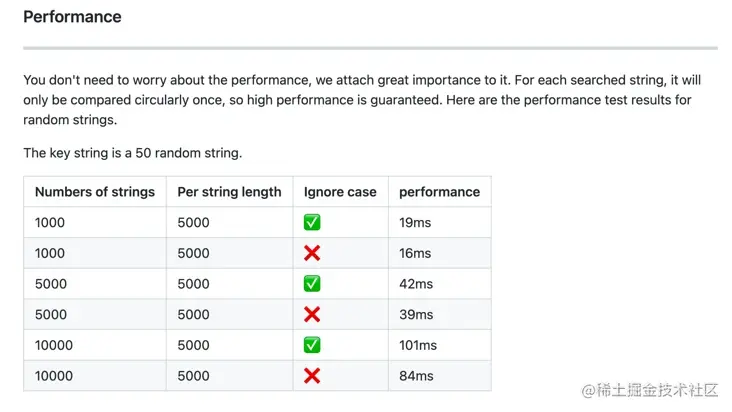Click the 'performance' column header

click(439, 192)
